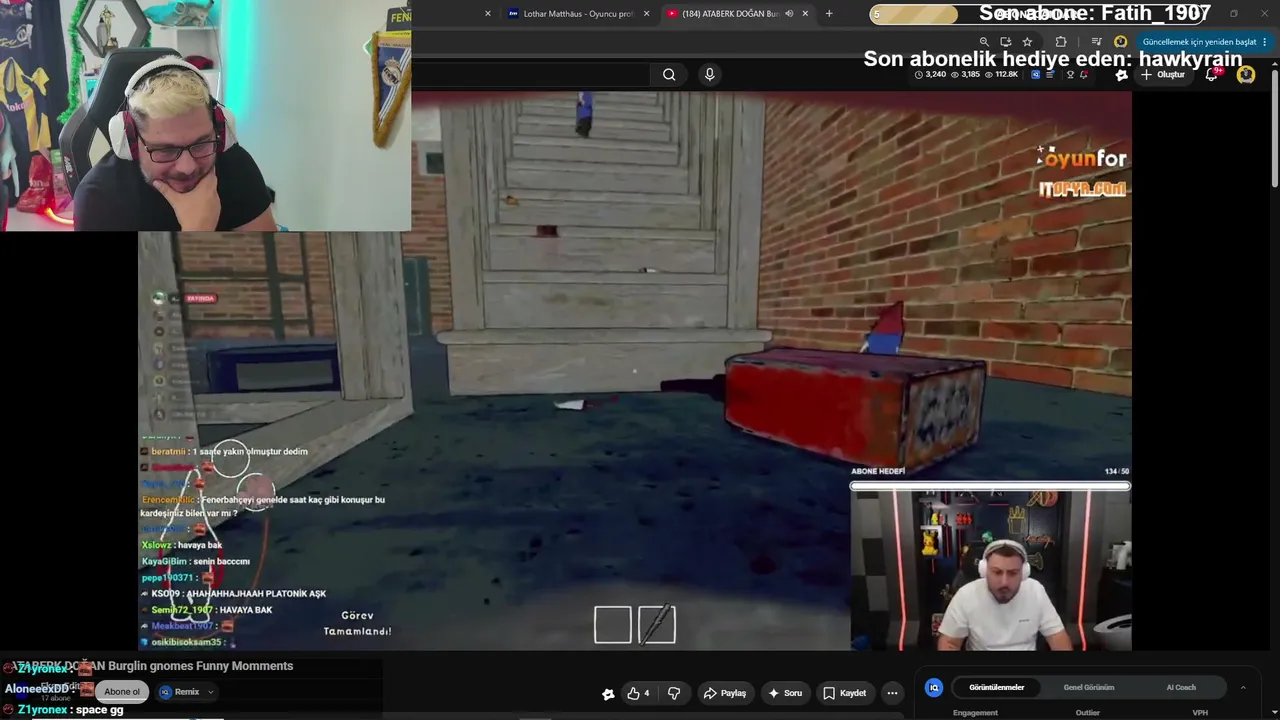Click the Abone ol subscribe button
1280x720 pixels.
(123, 692)
